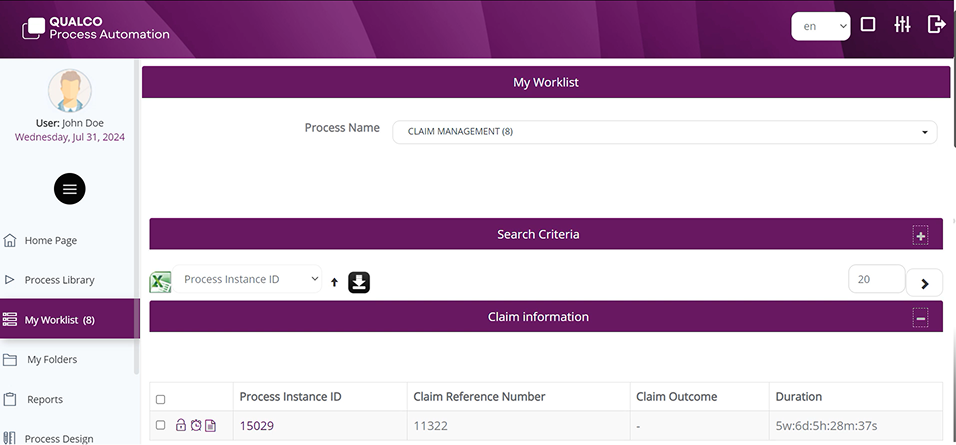The height and width of the screenshot is (445, 956).
Task: Click the Home Page house icon
Action: click(10, 240)
